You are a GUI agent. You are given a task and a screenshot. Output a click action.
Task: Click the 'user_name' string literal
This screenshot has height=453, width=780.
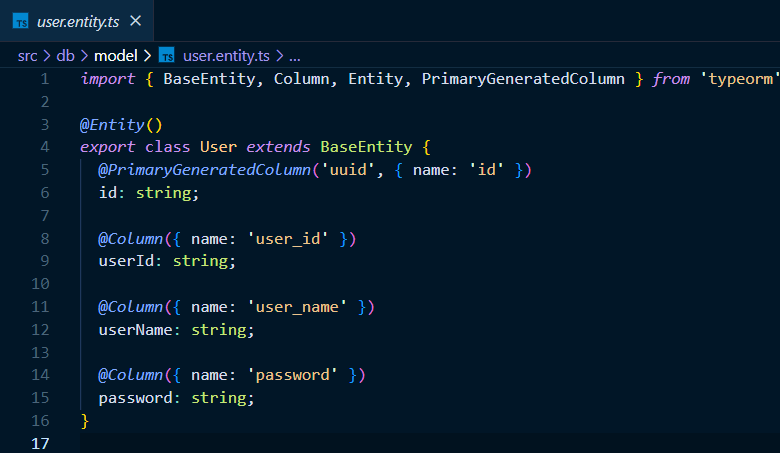click(x=297, y=307)
